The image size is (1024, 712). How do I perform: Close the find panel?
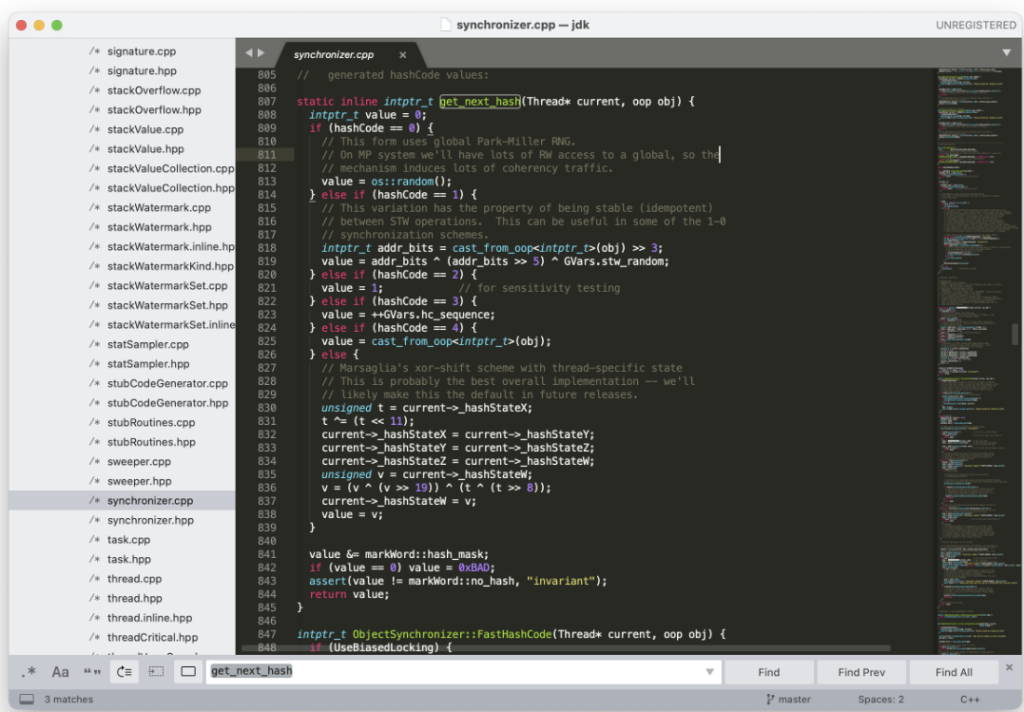pyautogui.click(x=1009, y=667)
